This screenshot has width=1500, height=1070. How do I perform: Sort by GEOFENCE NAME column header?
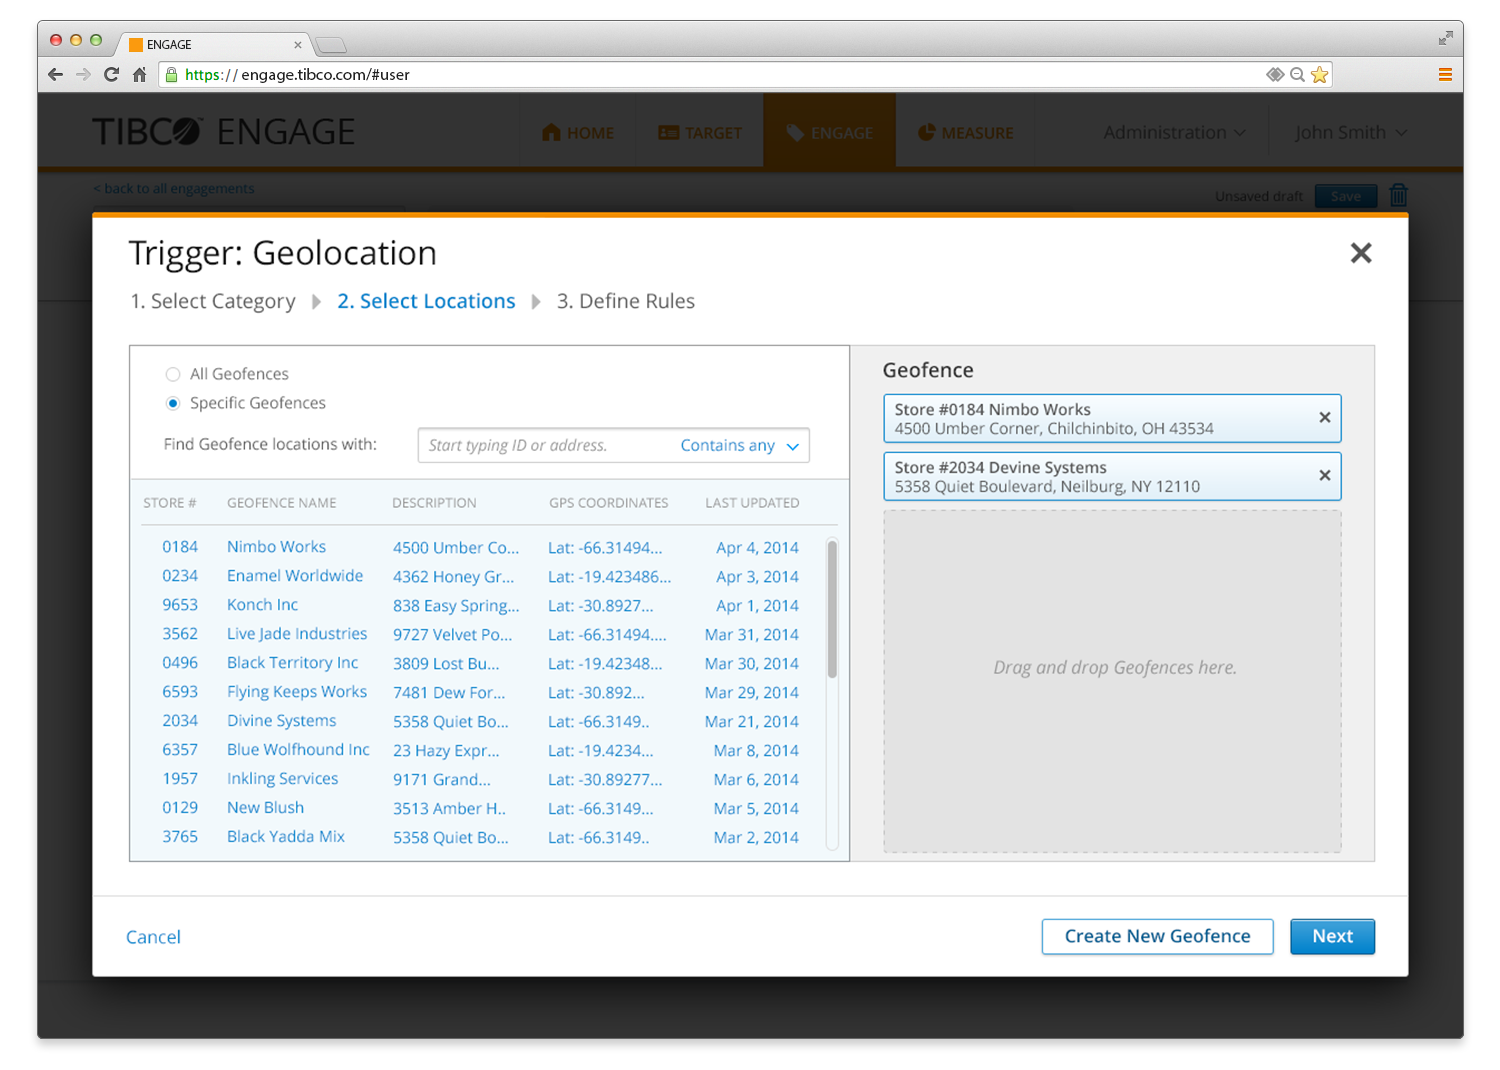tap(281, 503)
